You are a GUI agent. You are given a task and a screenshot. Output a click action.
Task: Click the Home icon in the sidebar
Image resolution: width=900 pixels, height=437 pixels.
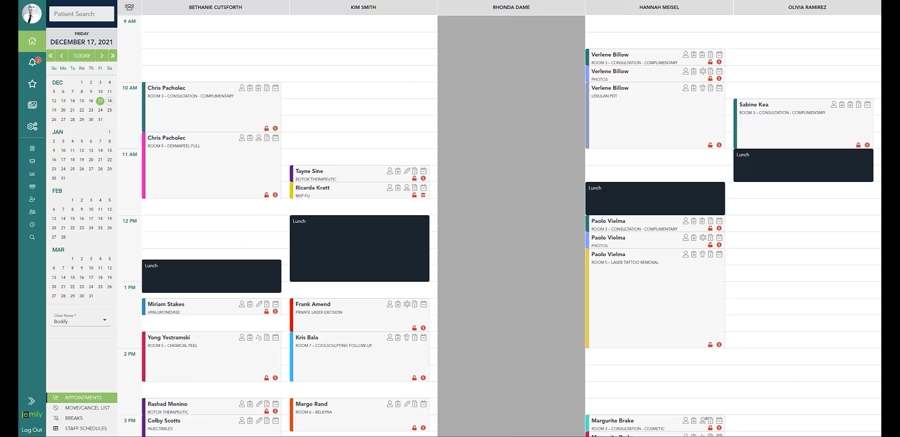coord(32,41)
